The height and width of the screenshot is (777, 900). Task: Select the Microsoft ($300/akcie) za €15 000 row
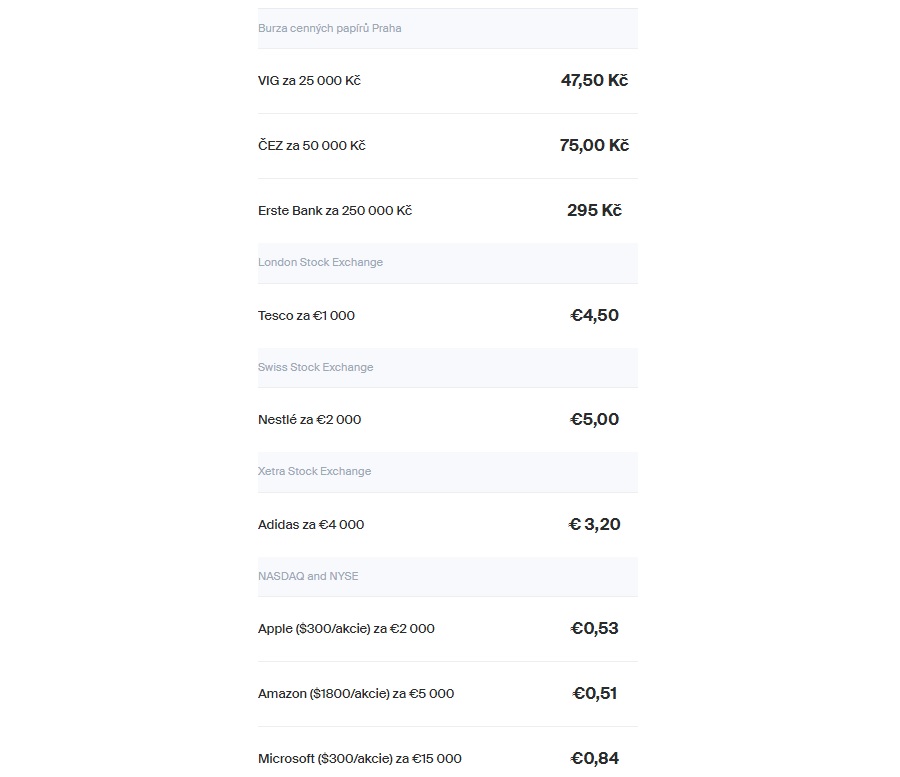448,752
